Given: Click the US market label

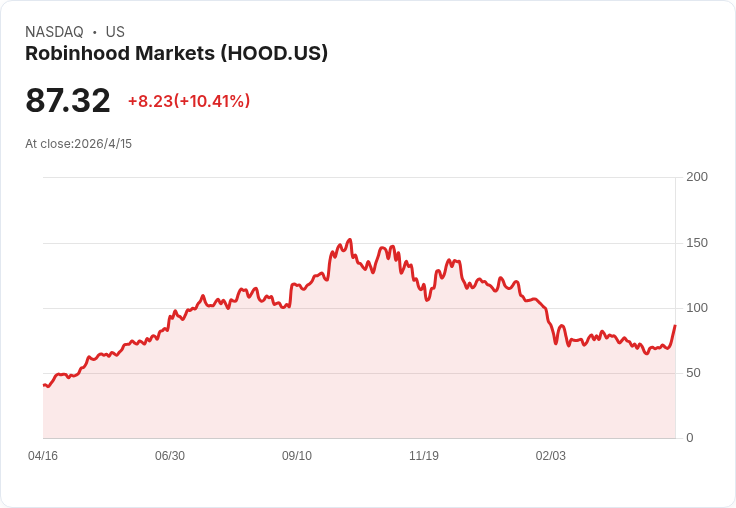Looking at the screenshot, I should (115, 32).
